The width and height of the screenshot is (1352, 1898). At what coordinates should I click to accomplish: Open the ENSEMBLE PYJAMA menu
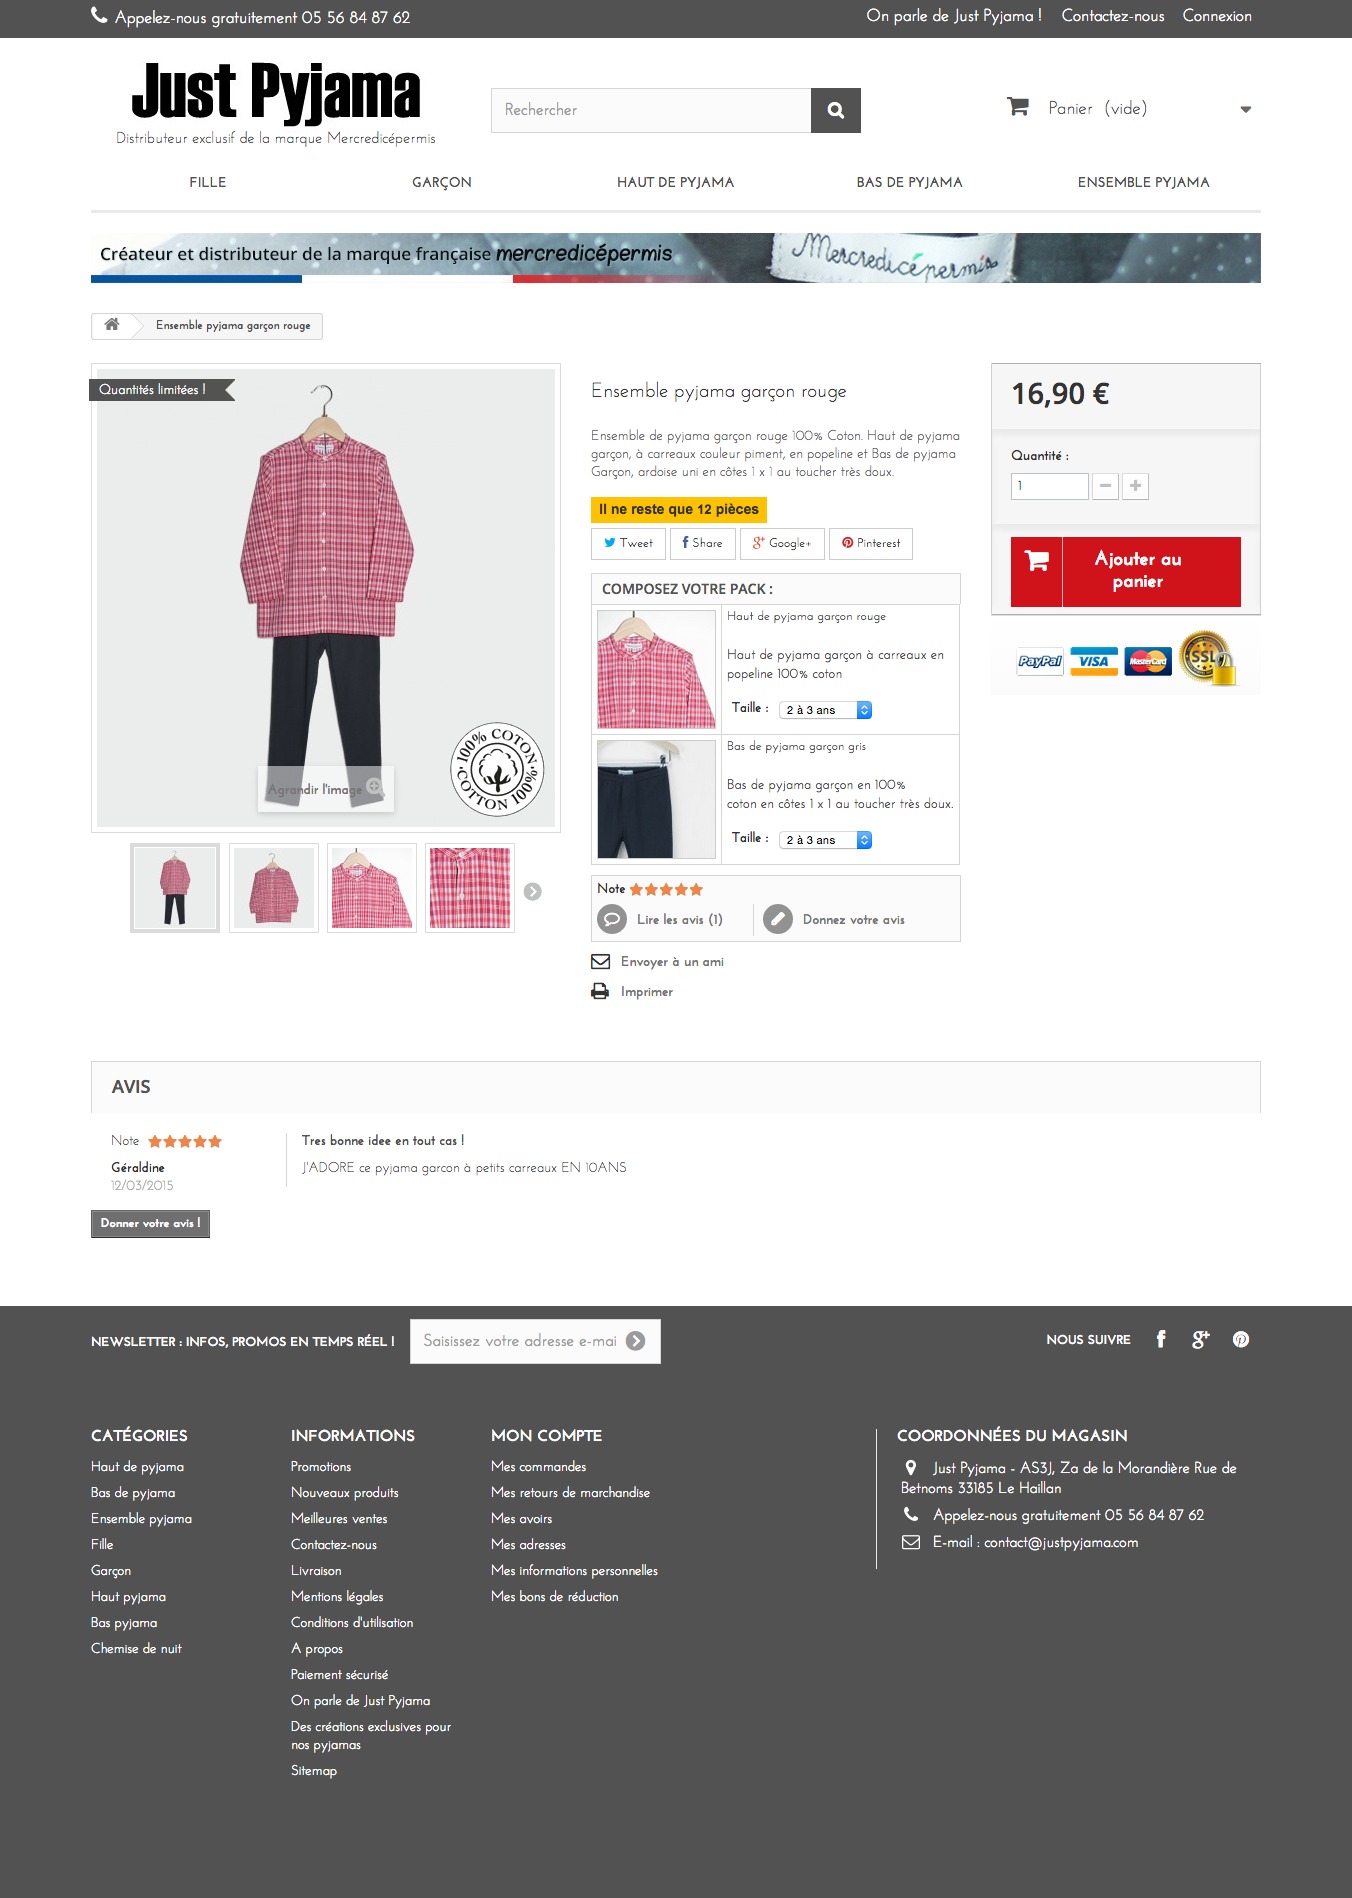coord(1143,182)
